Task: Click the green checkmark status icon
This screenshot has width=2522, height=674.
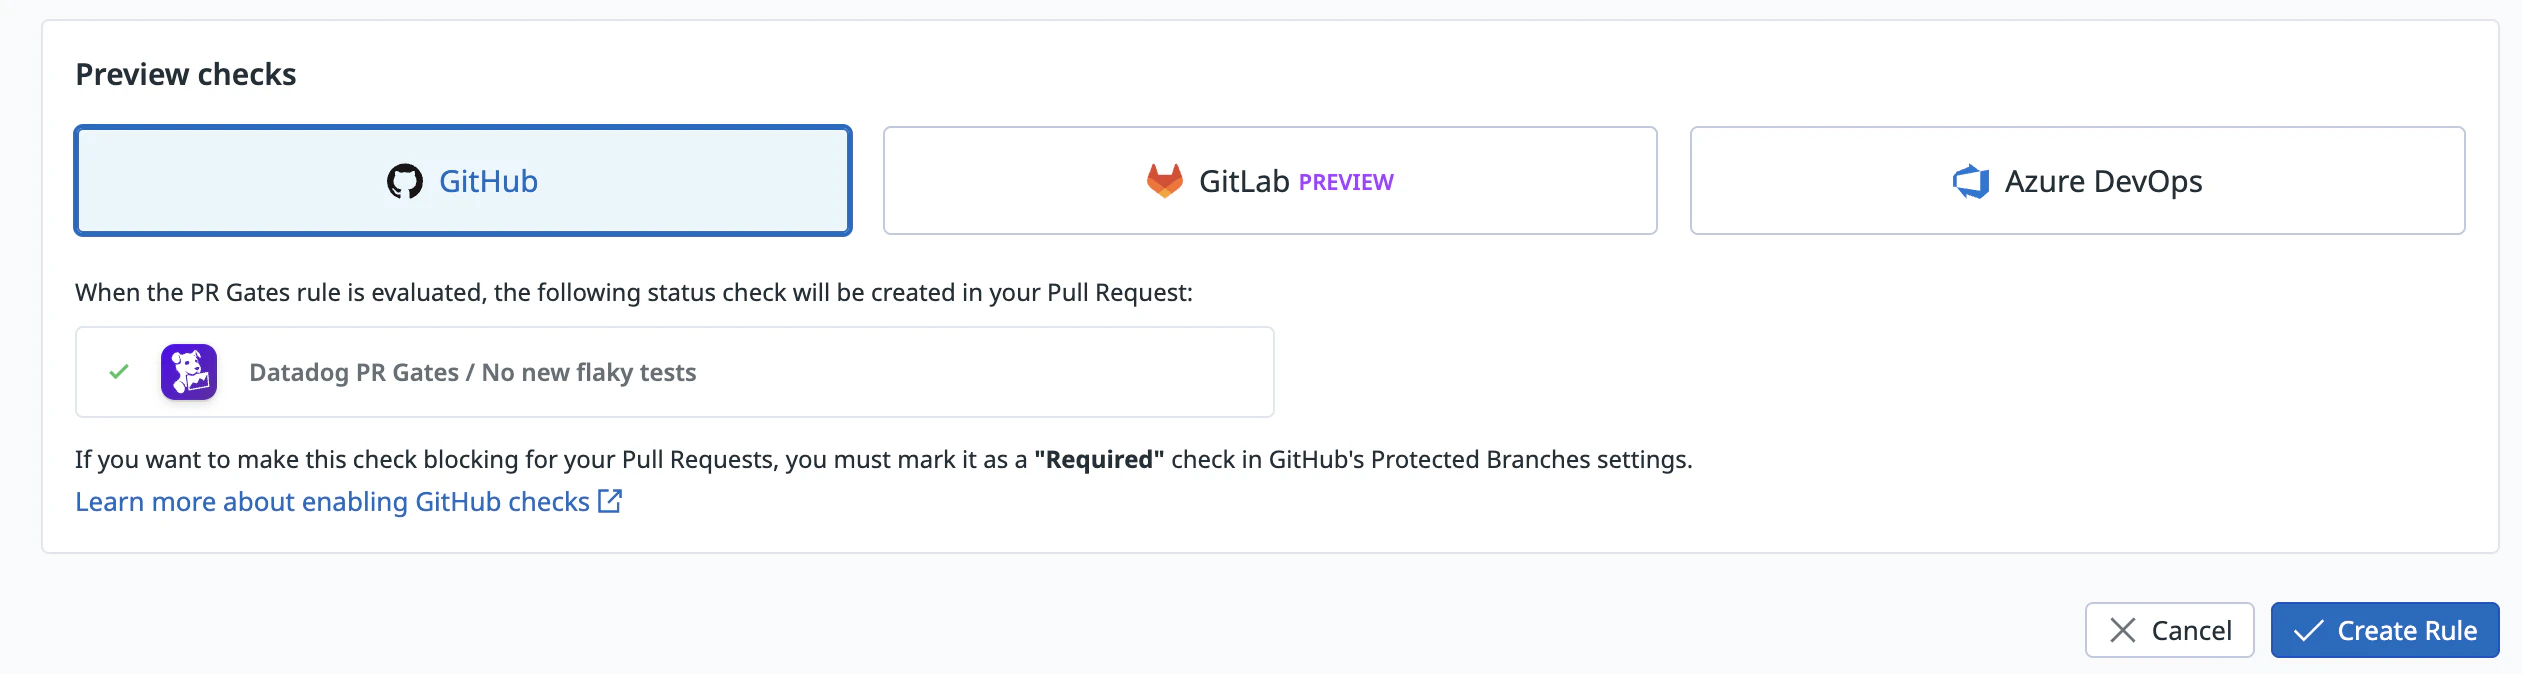Action: [119, 372]
